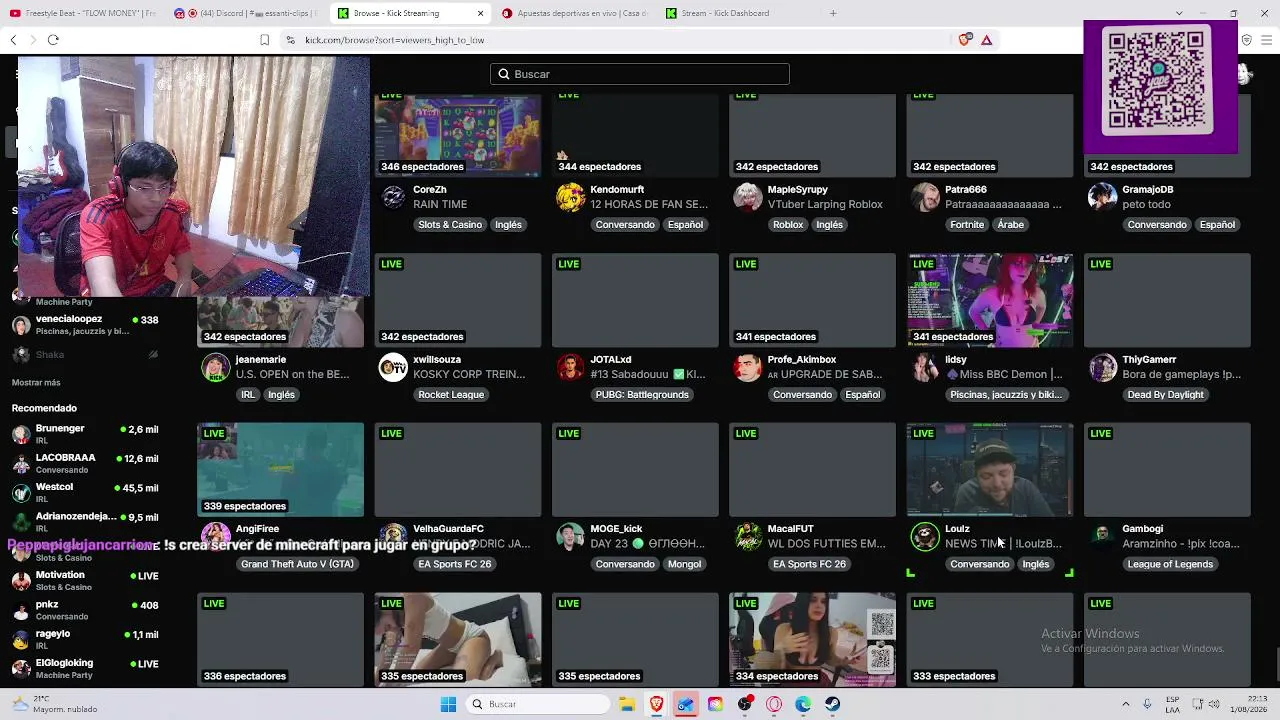Bookmark this page with the bookmark icon

click(264, 40)
